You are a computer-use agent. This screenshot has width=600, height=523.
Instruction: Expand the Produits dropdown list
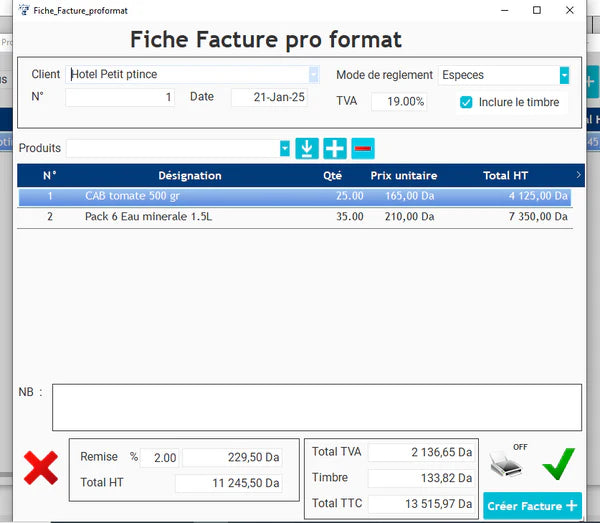(x=285, y=148)
